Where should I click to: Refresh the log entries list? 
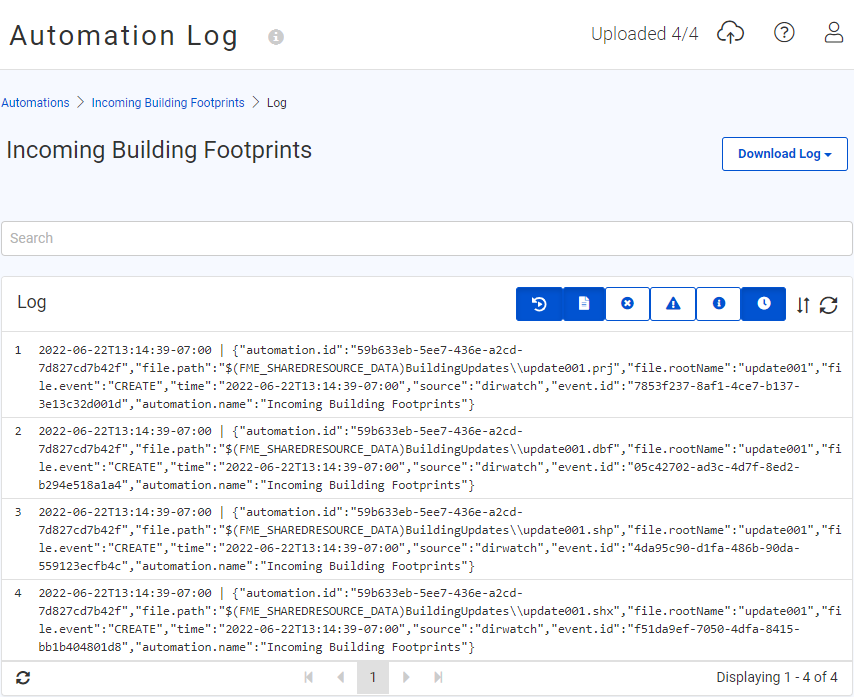pyautogui.click(x=829, y=306)
